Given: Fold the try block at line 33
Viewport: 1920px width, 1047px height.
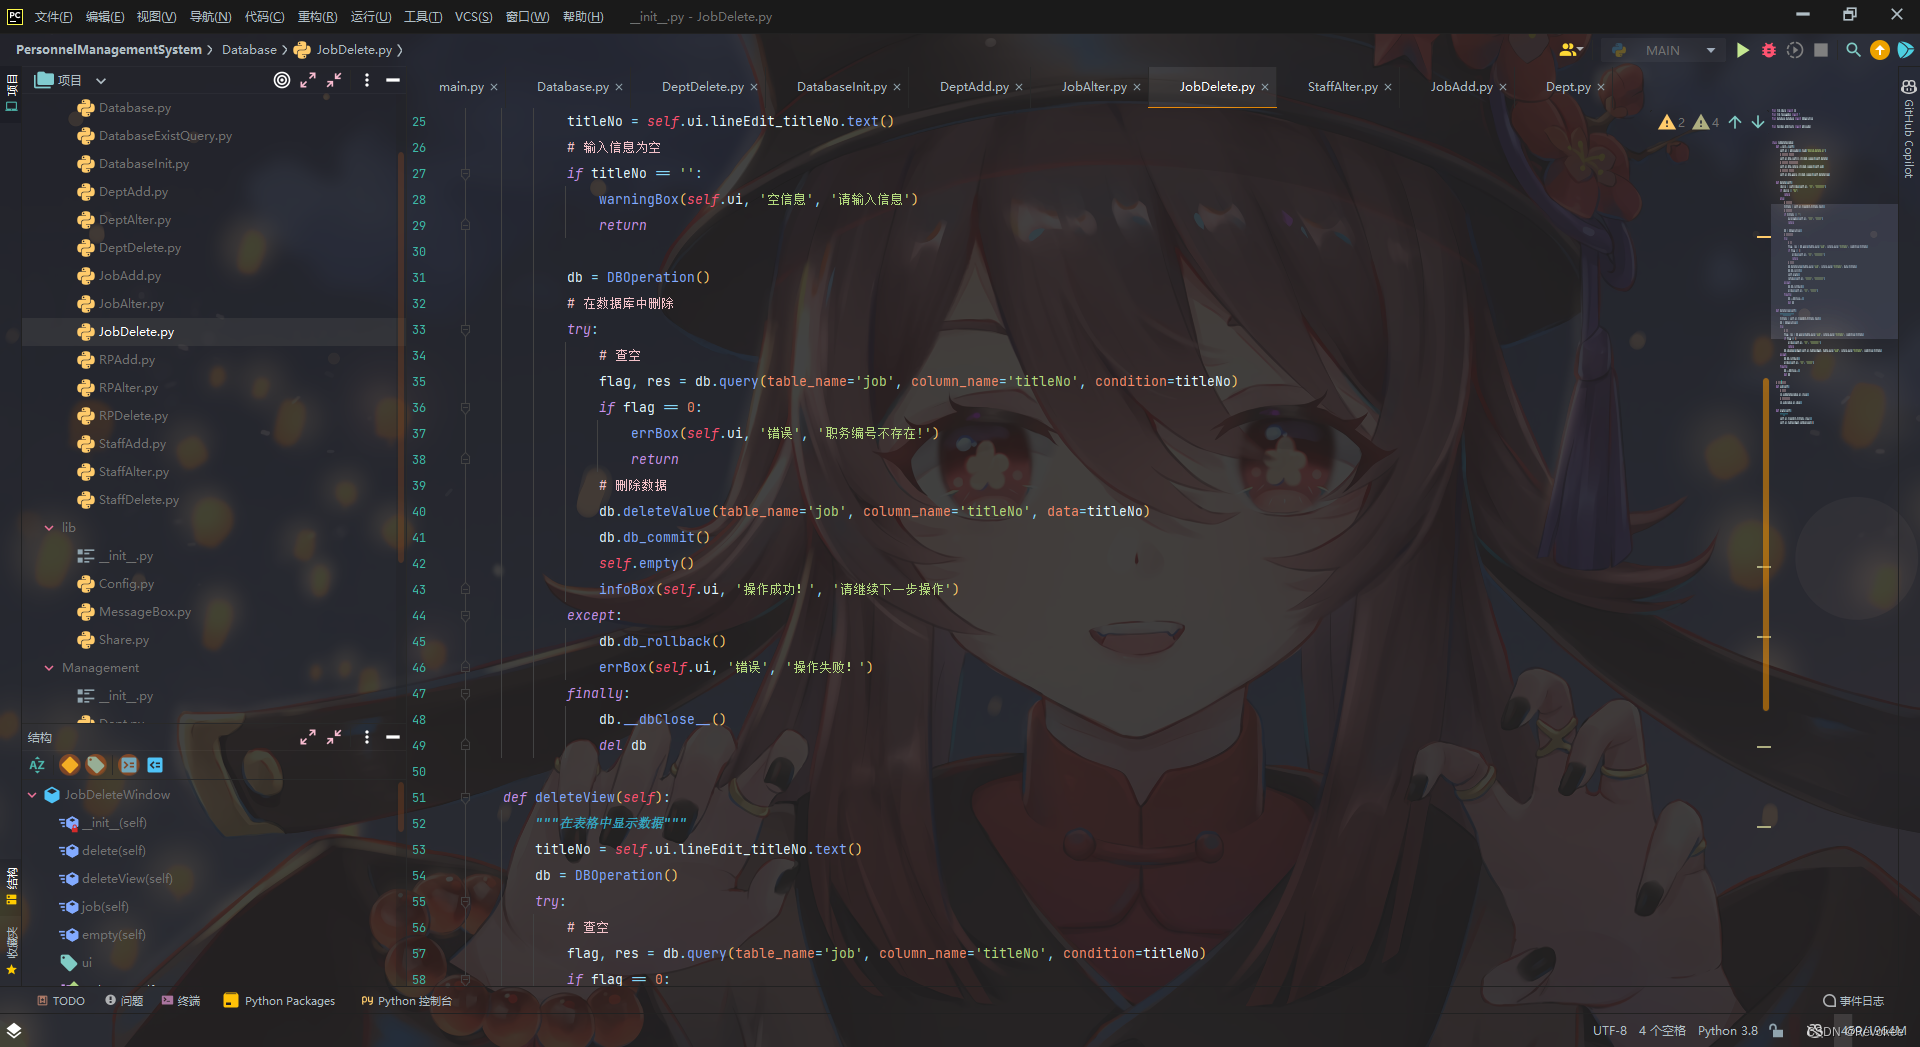Looking at the screenshot, I should tap(466, 329).
